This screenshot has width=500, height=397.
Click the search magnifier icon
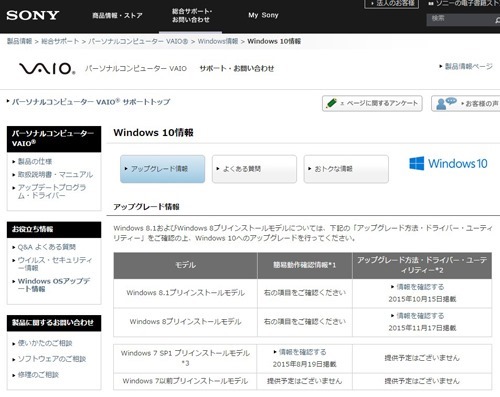(497, 20)
